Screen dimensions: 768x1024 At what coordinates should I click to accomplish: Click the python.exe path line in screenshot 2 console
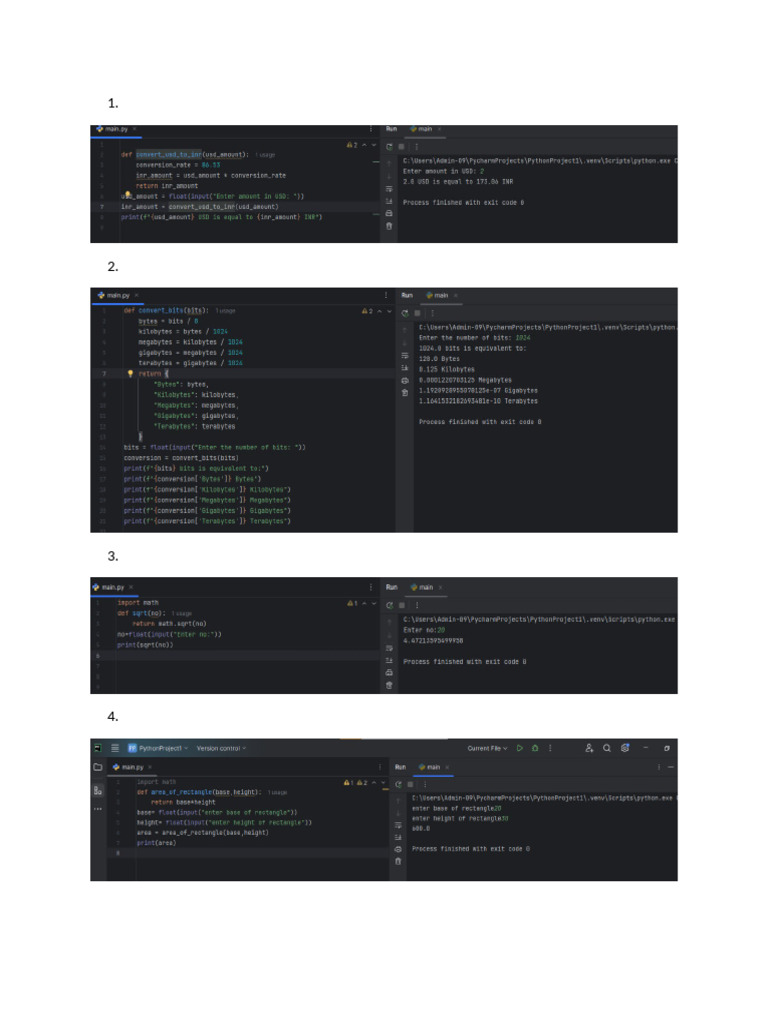tap(547, 327)
